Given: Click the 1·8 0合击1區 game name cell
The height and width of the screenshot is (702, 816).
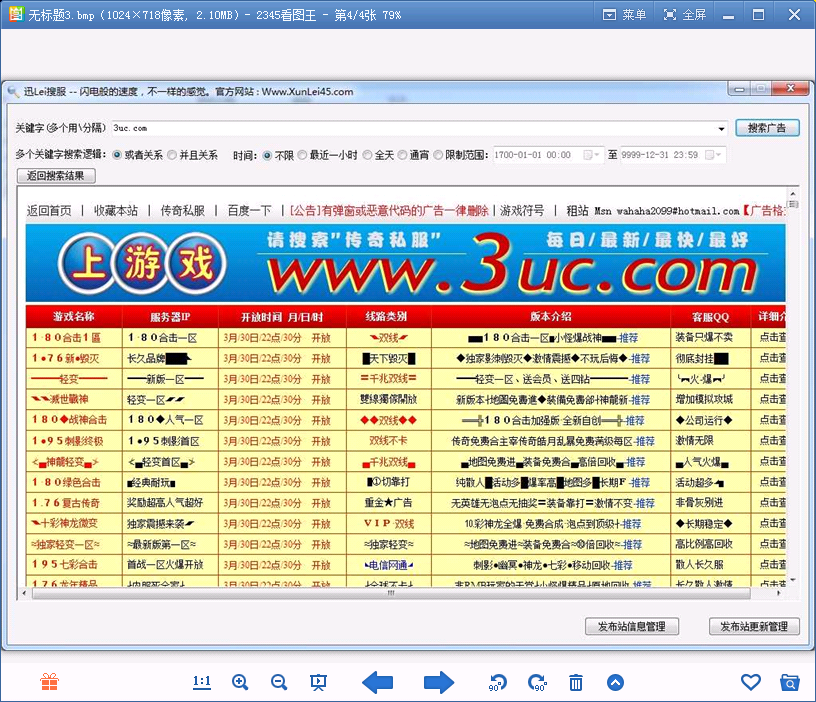Looking at the screenshot, I should pos(74,338).
